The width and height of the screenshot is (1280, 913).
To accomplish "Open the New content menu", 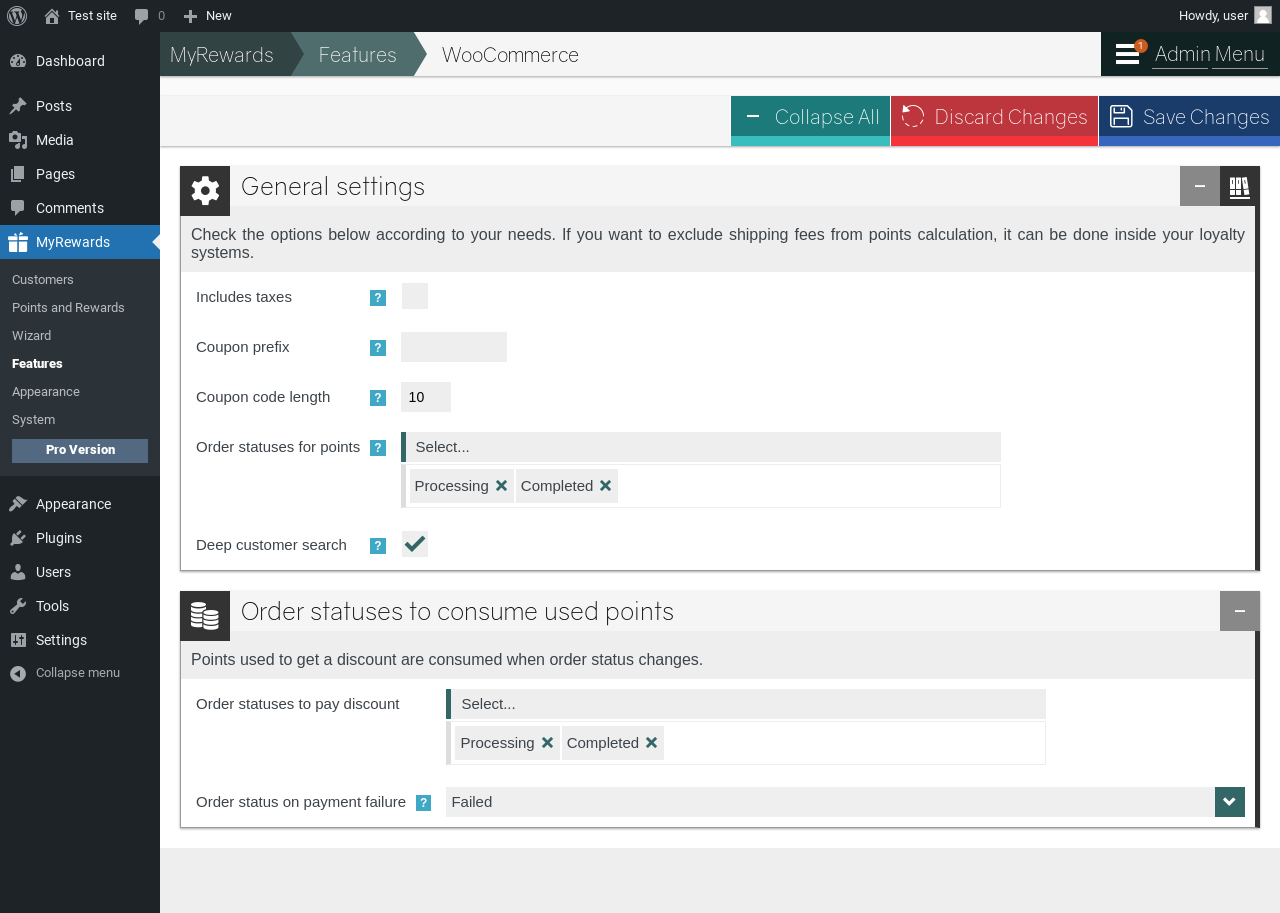I will tap(207, 16).
